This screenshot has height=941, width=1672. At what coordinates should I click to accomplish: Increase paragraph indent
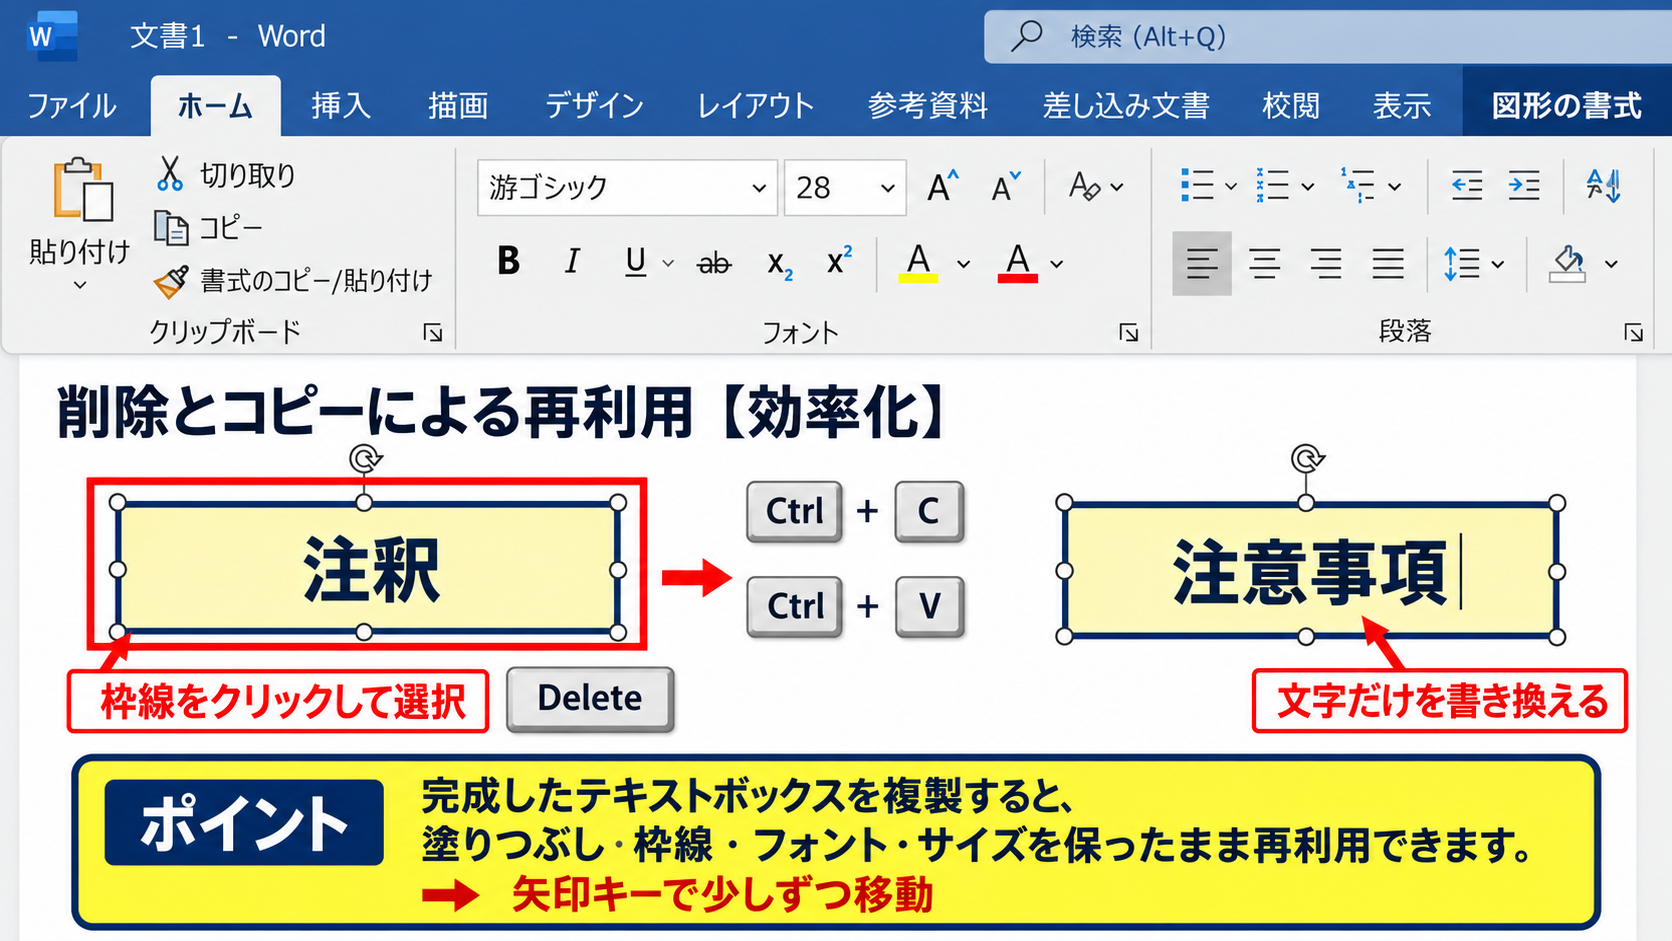1524,186
